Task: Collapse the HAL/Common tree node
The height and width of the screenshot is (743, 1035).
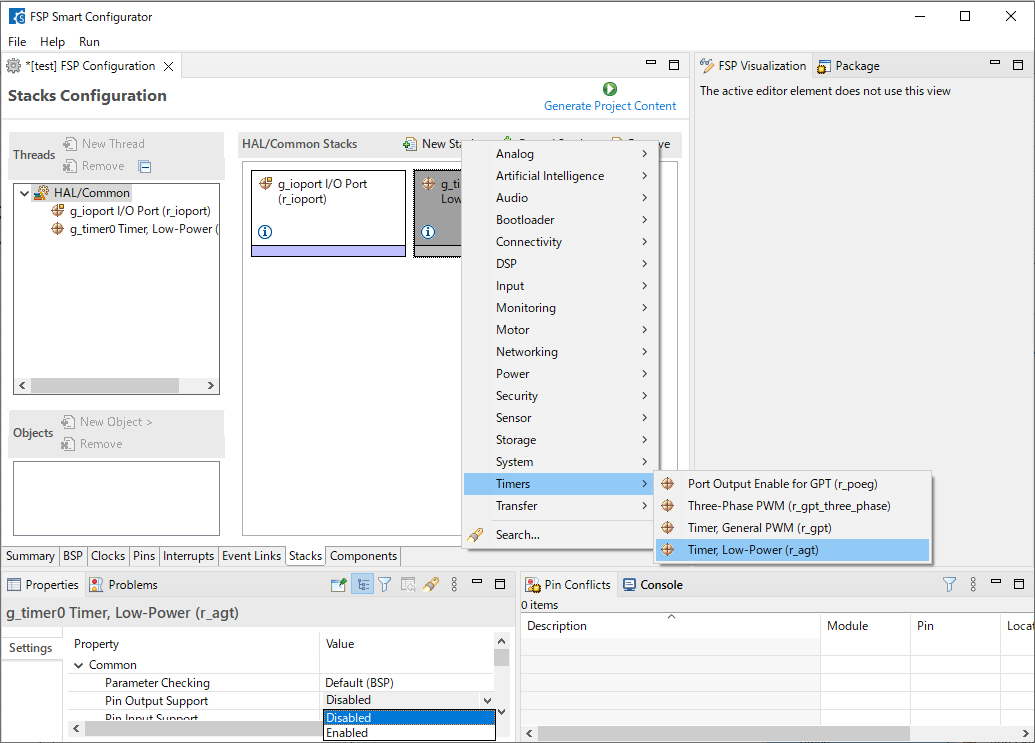Action: pyautogui.click(x=24, y=193)
